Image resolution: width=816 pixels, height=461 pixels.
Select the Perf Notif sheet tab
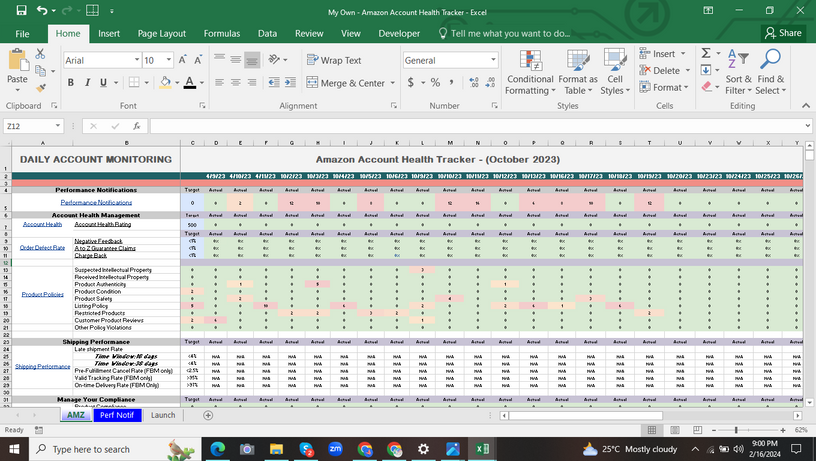coord(117,415)
